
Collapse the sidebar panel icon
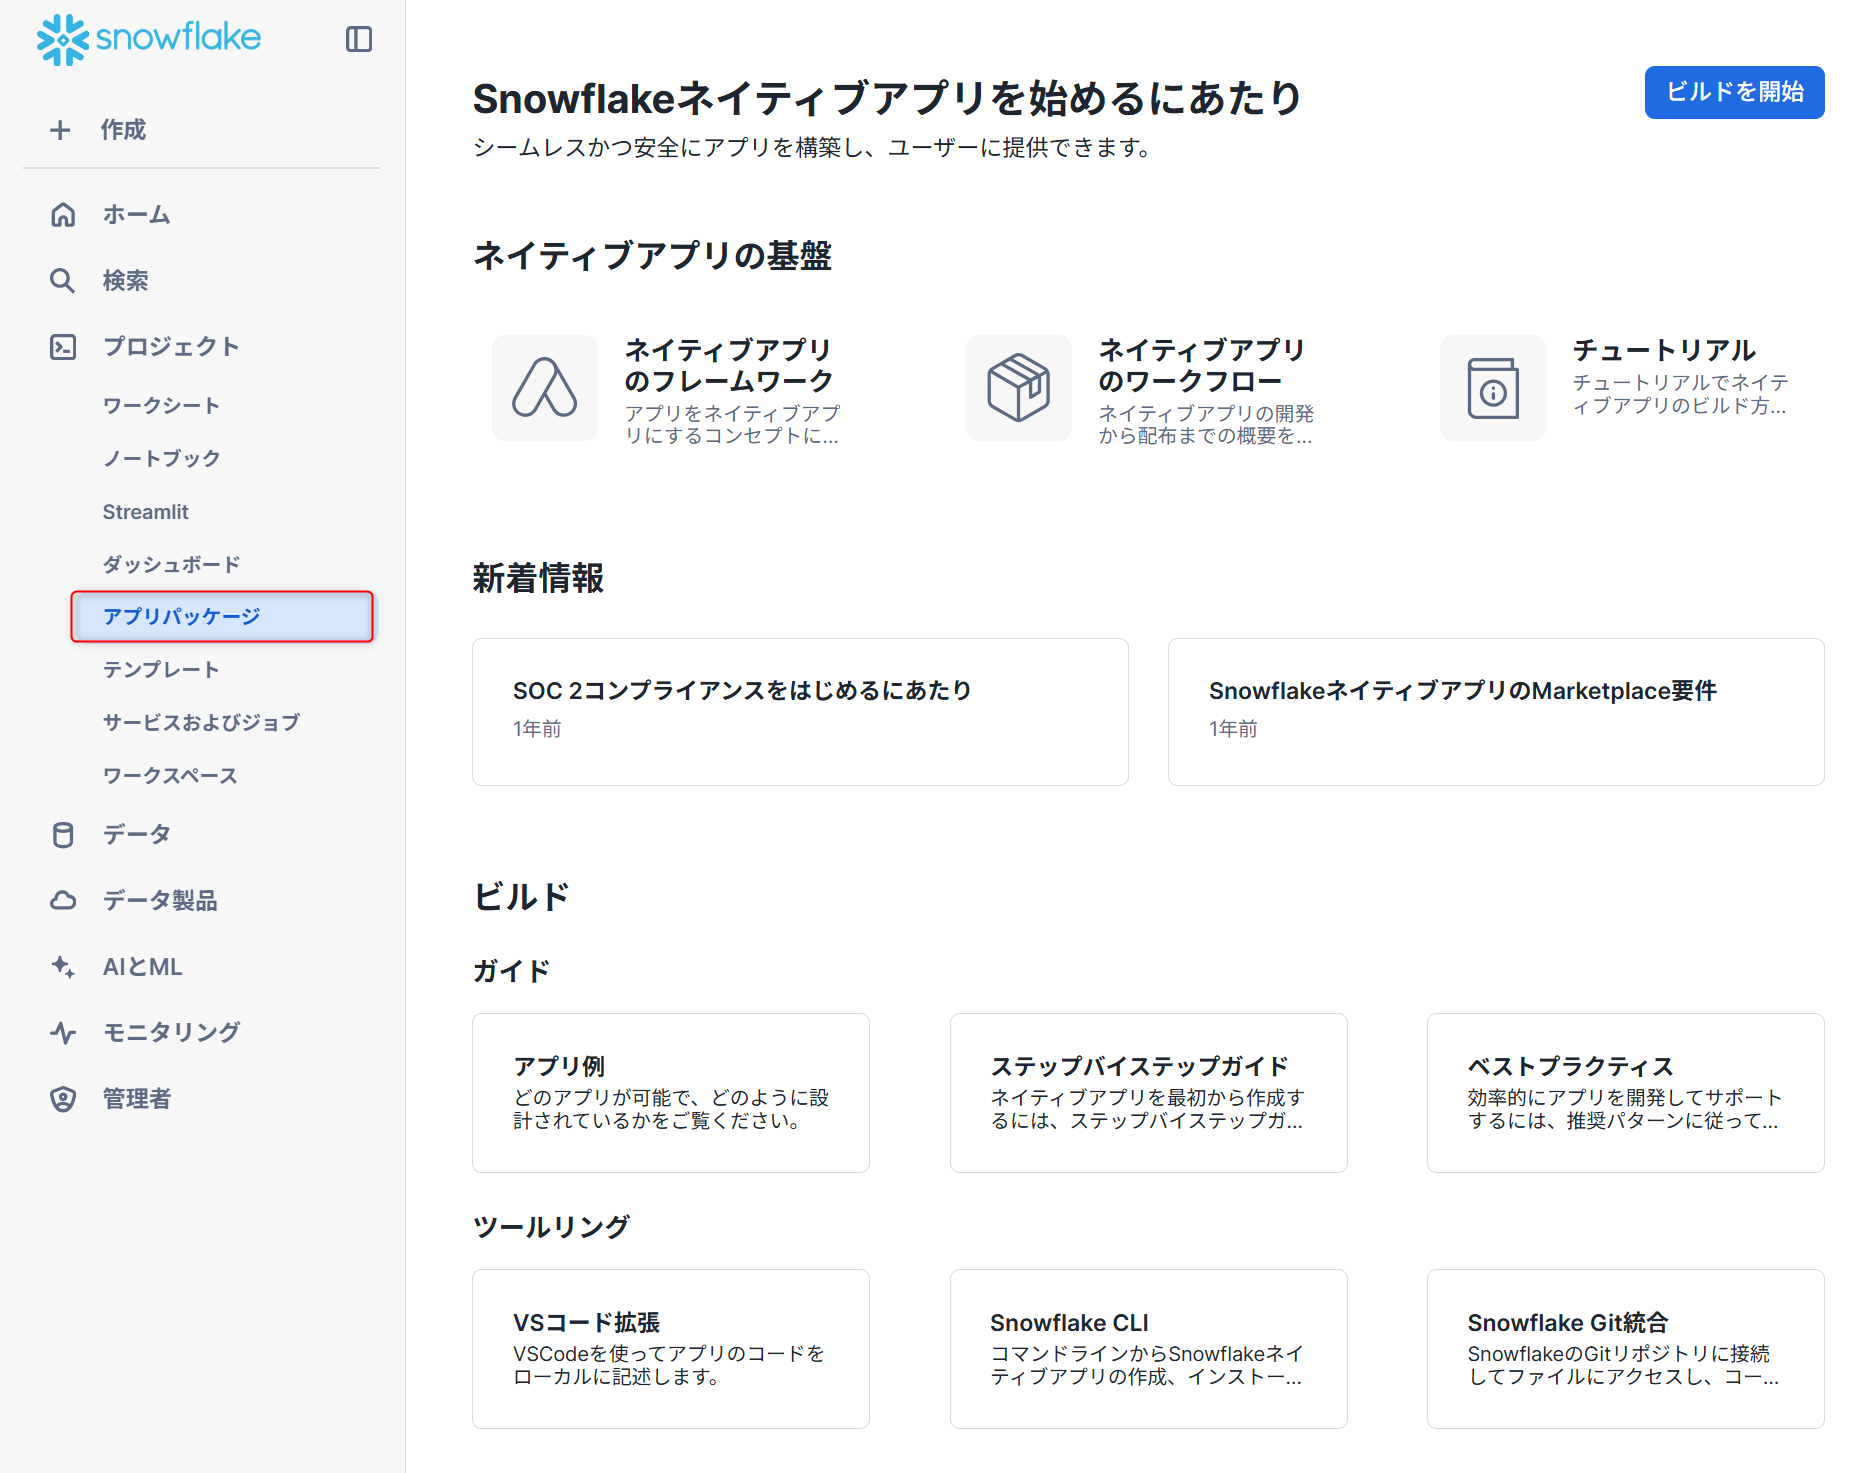tap(359, 39)
